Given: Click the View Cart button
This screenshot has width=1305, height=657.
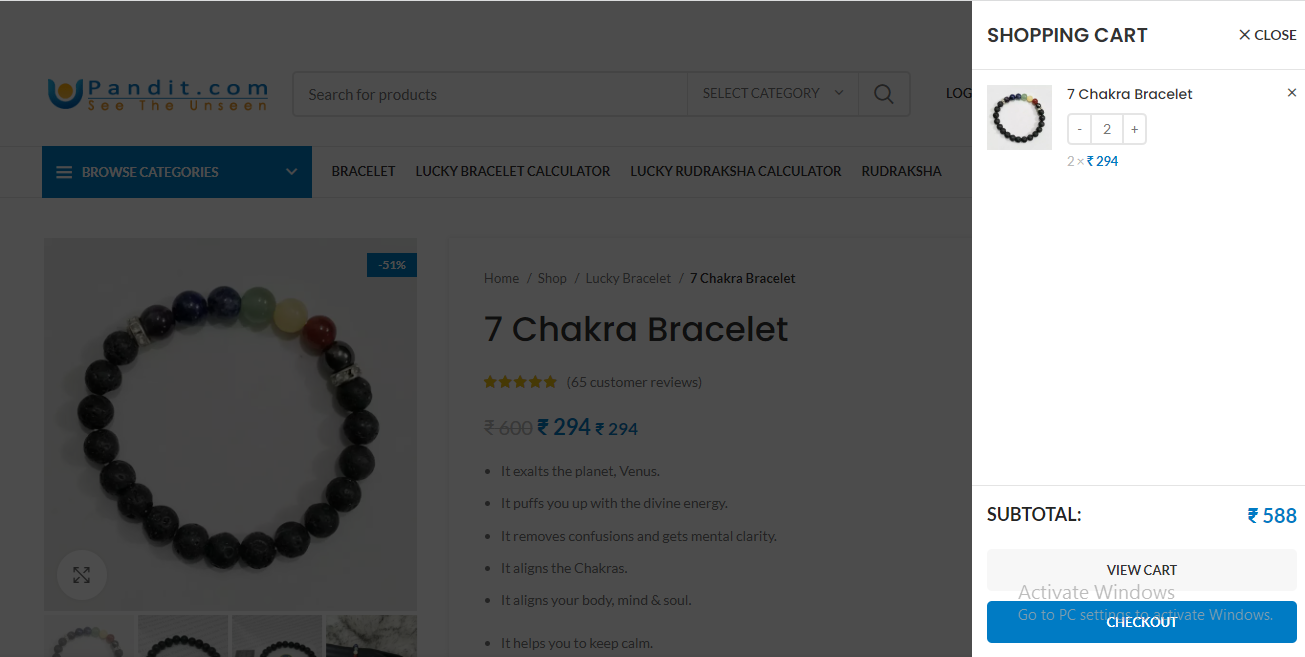Looking at the screenshot, I should [x=1142, y=570].
